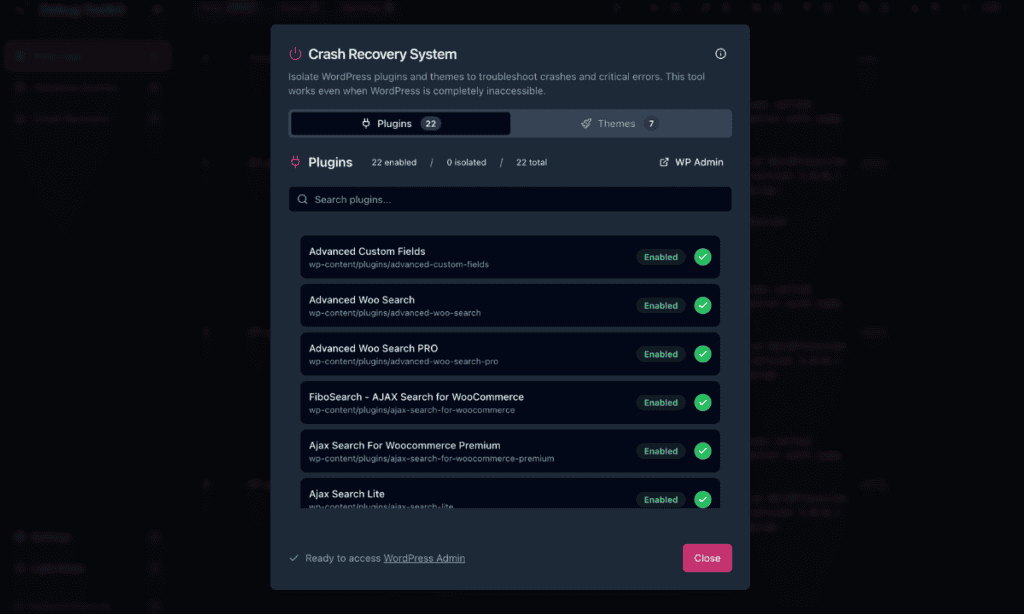Click the Plugins tab count badge 22
1024x614 pixels.
click(x=430, y=123)
